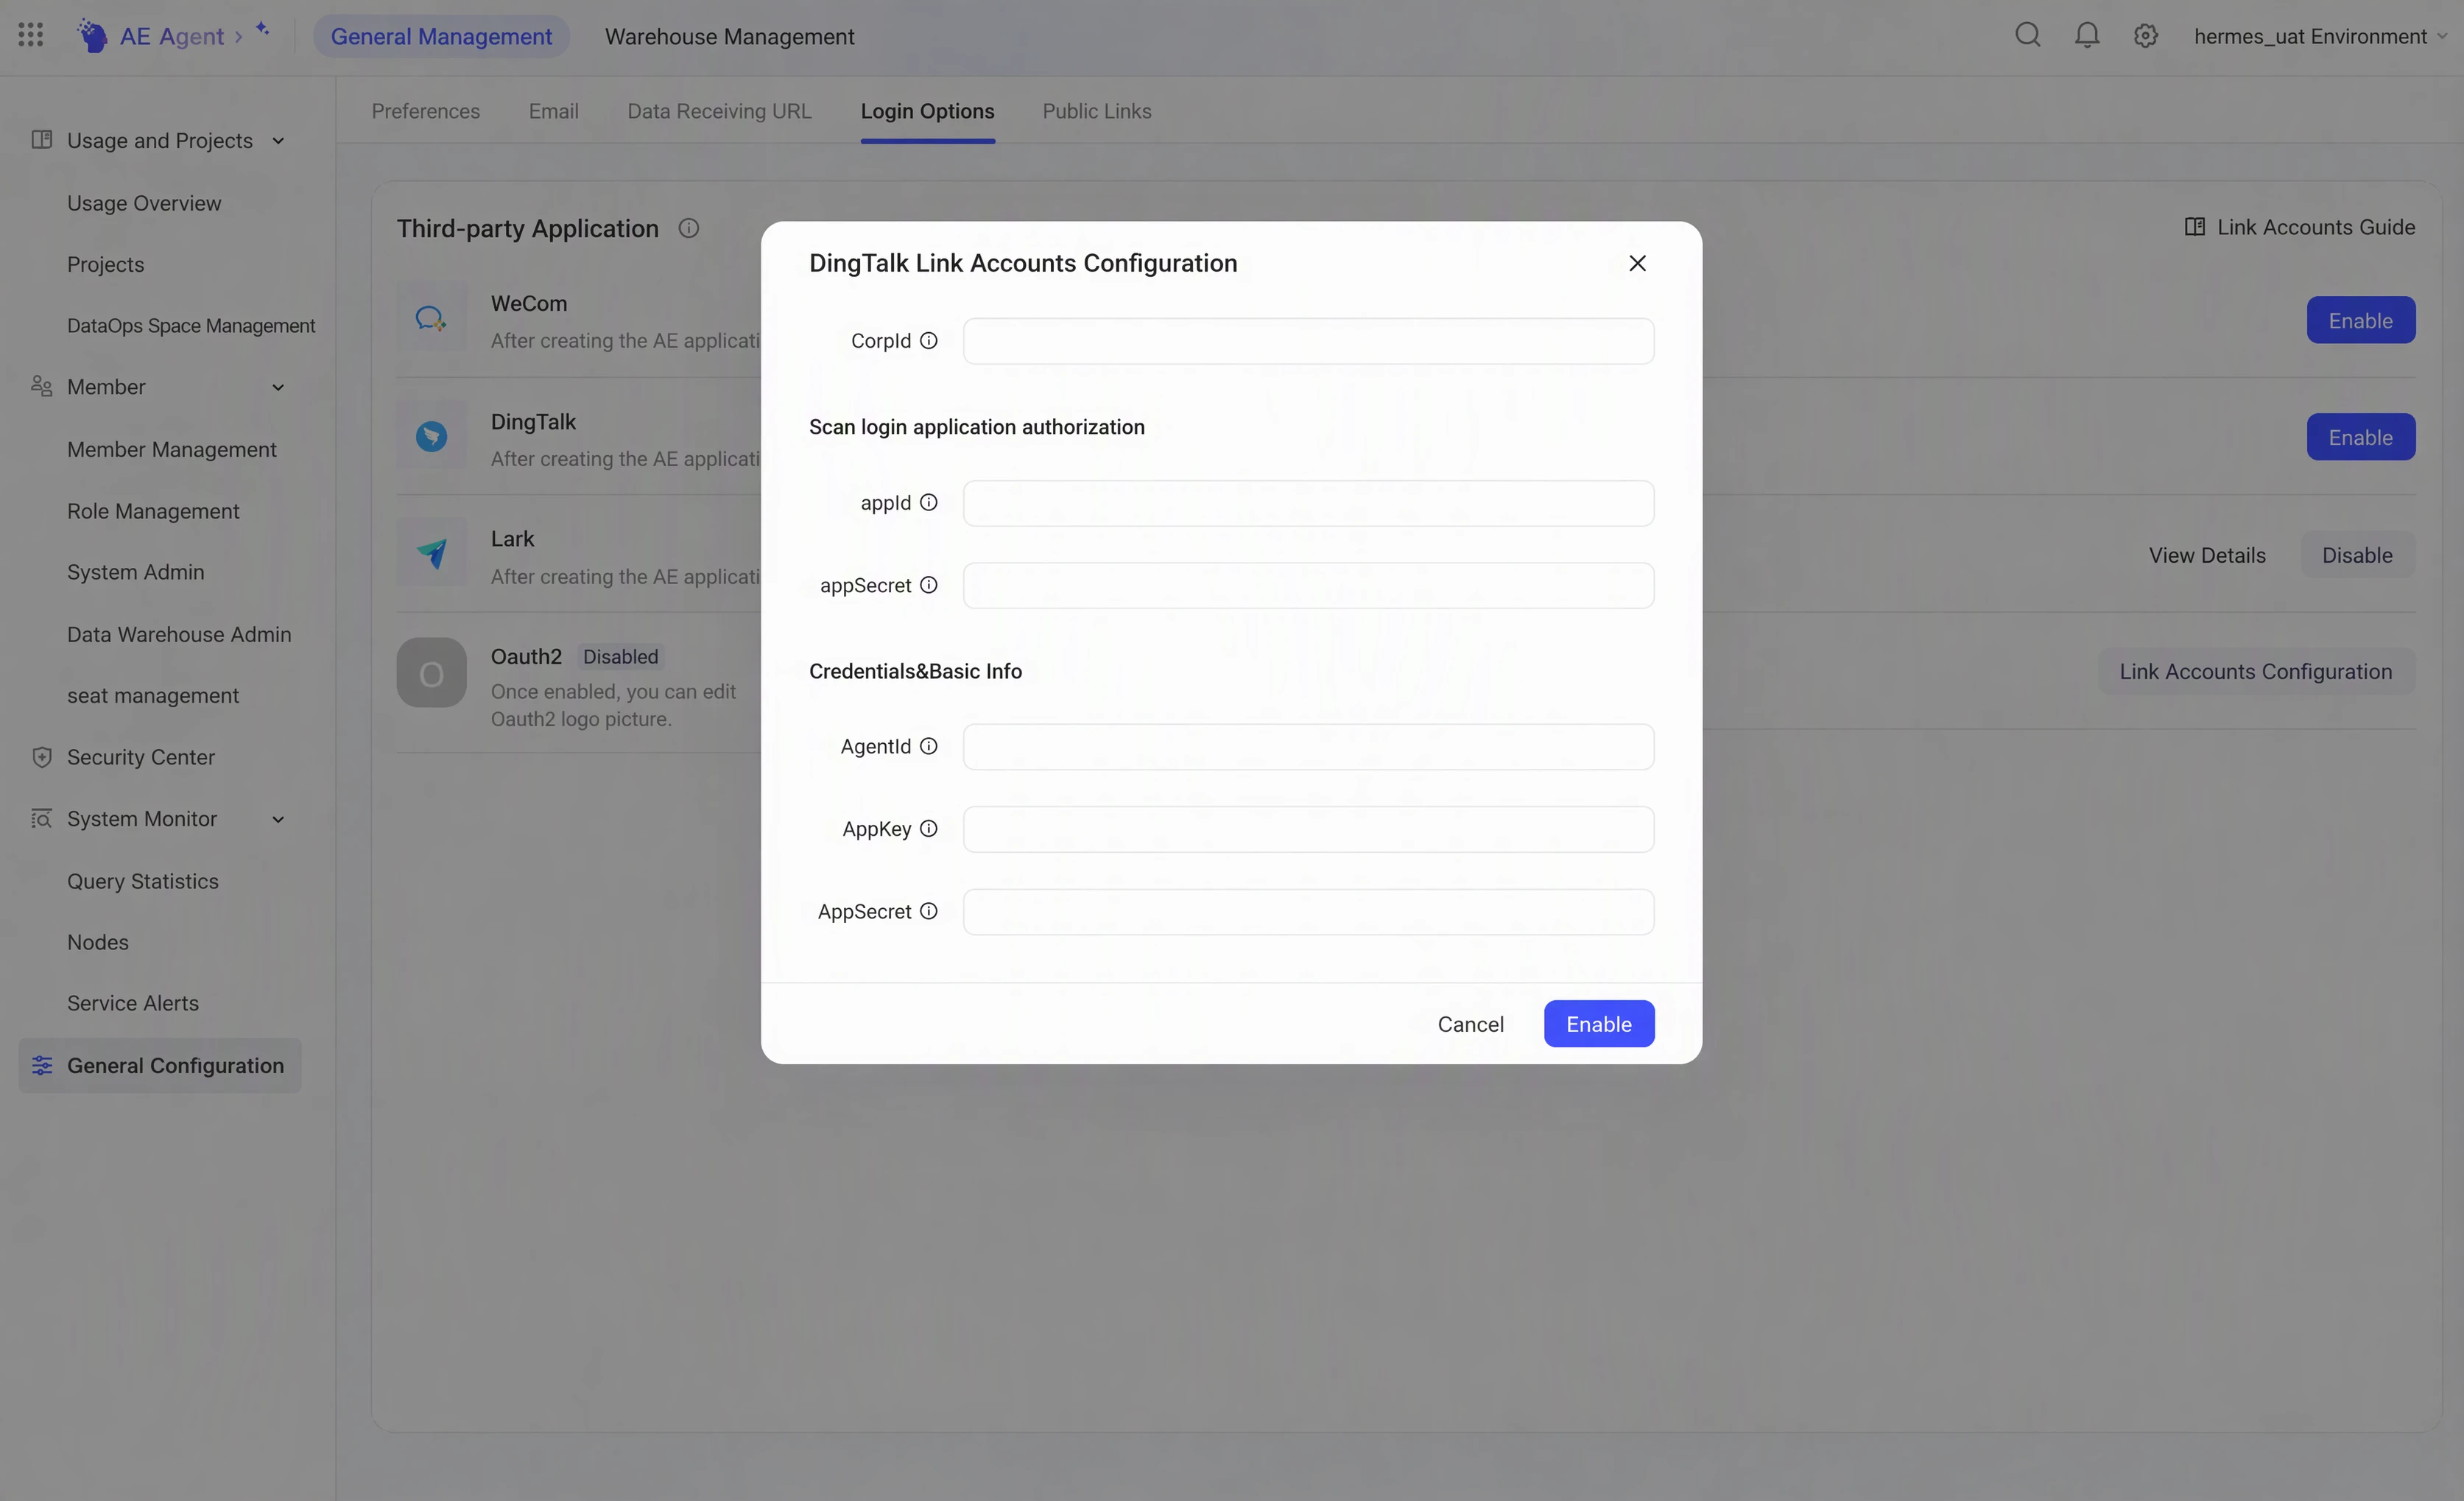Click the AppKey info icon

pos(928,828)
